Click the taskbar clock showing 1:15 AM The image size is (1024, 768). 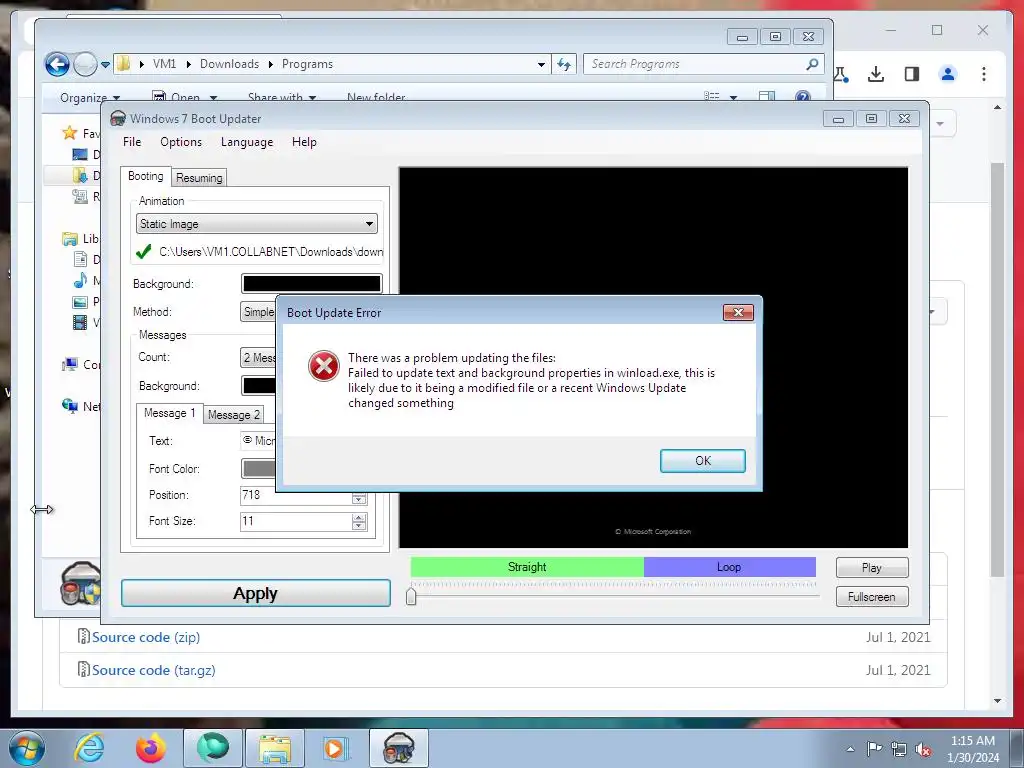point(973,749)
